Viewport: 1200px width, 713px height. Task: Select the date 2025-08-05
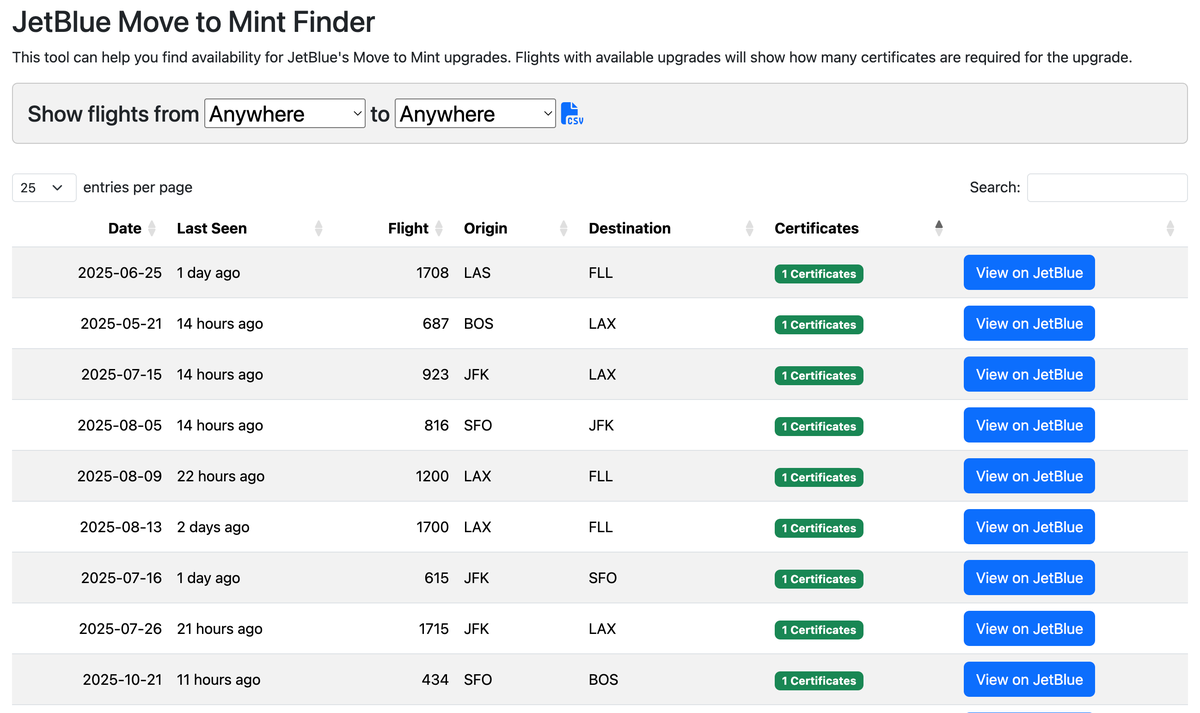click(120, 426)
